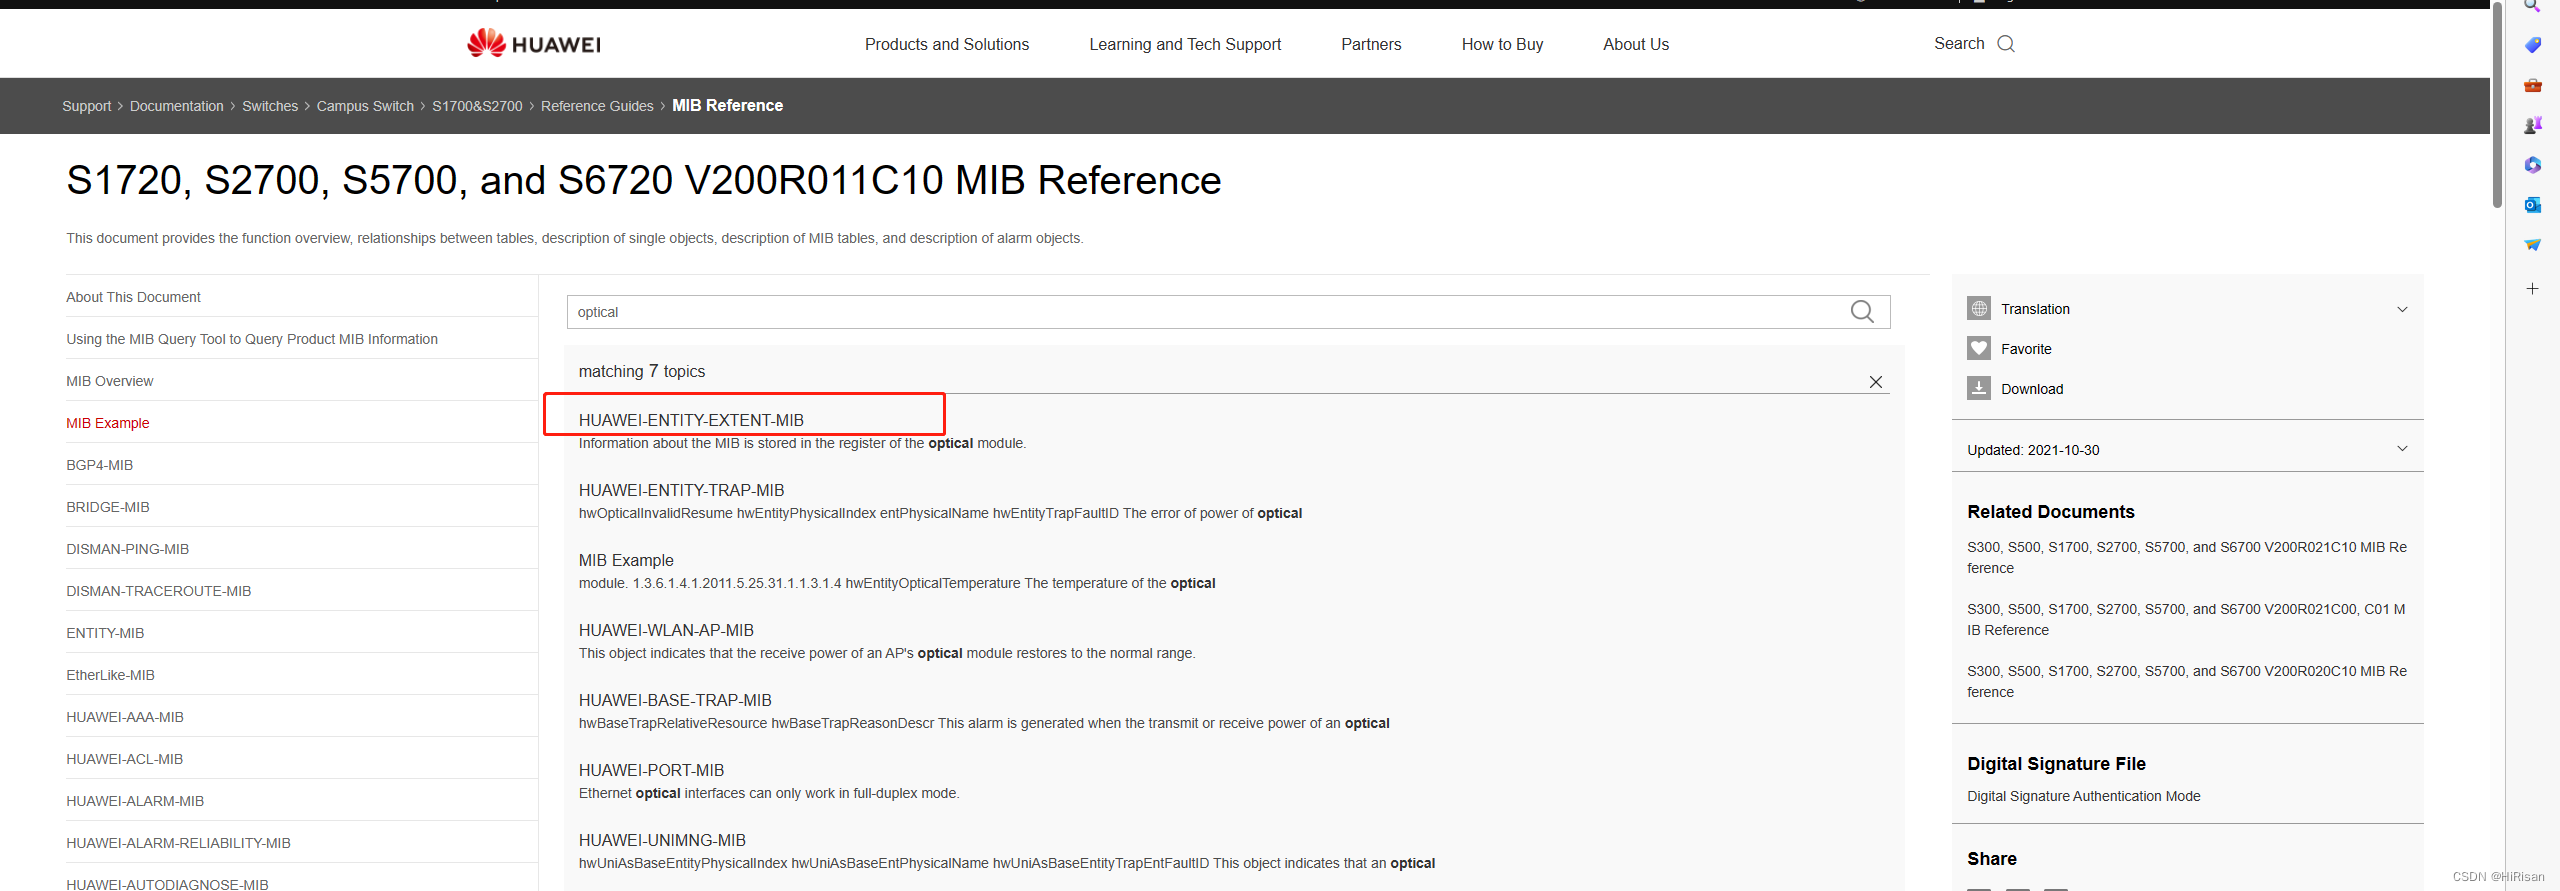Image resolution: width=2560 pixels, height=891 pixels.
Task: Open the browser sidebar toolbox icon
Action: 2533,85
